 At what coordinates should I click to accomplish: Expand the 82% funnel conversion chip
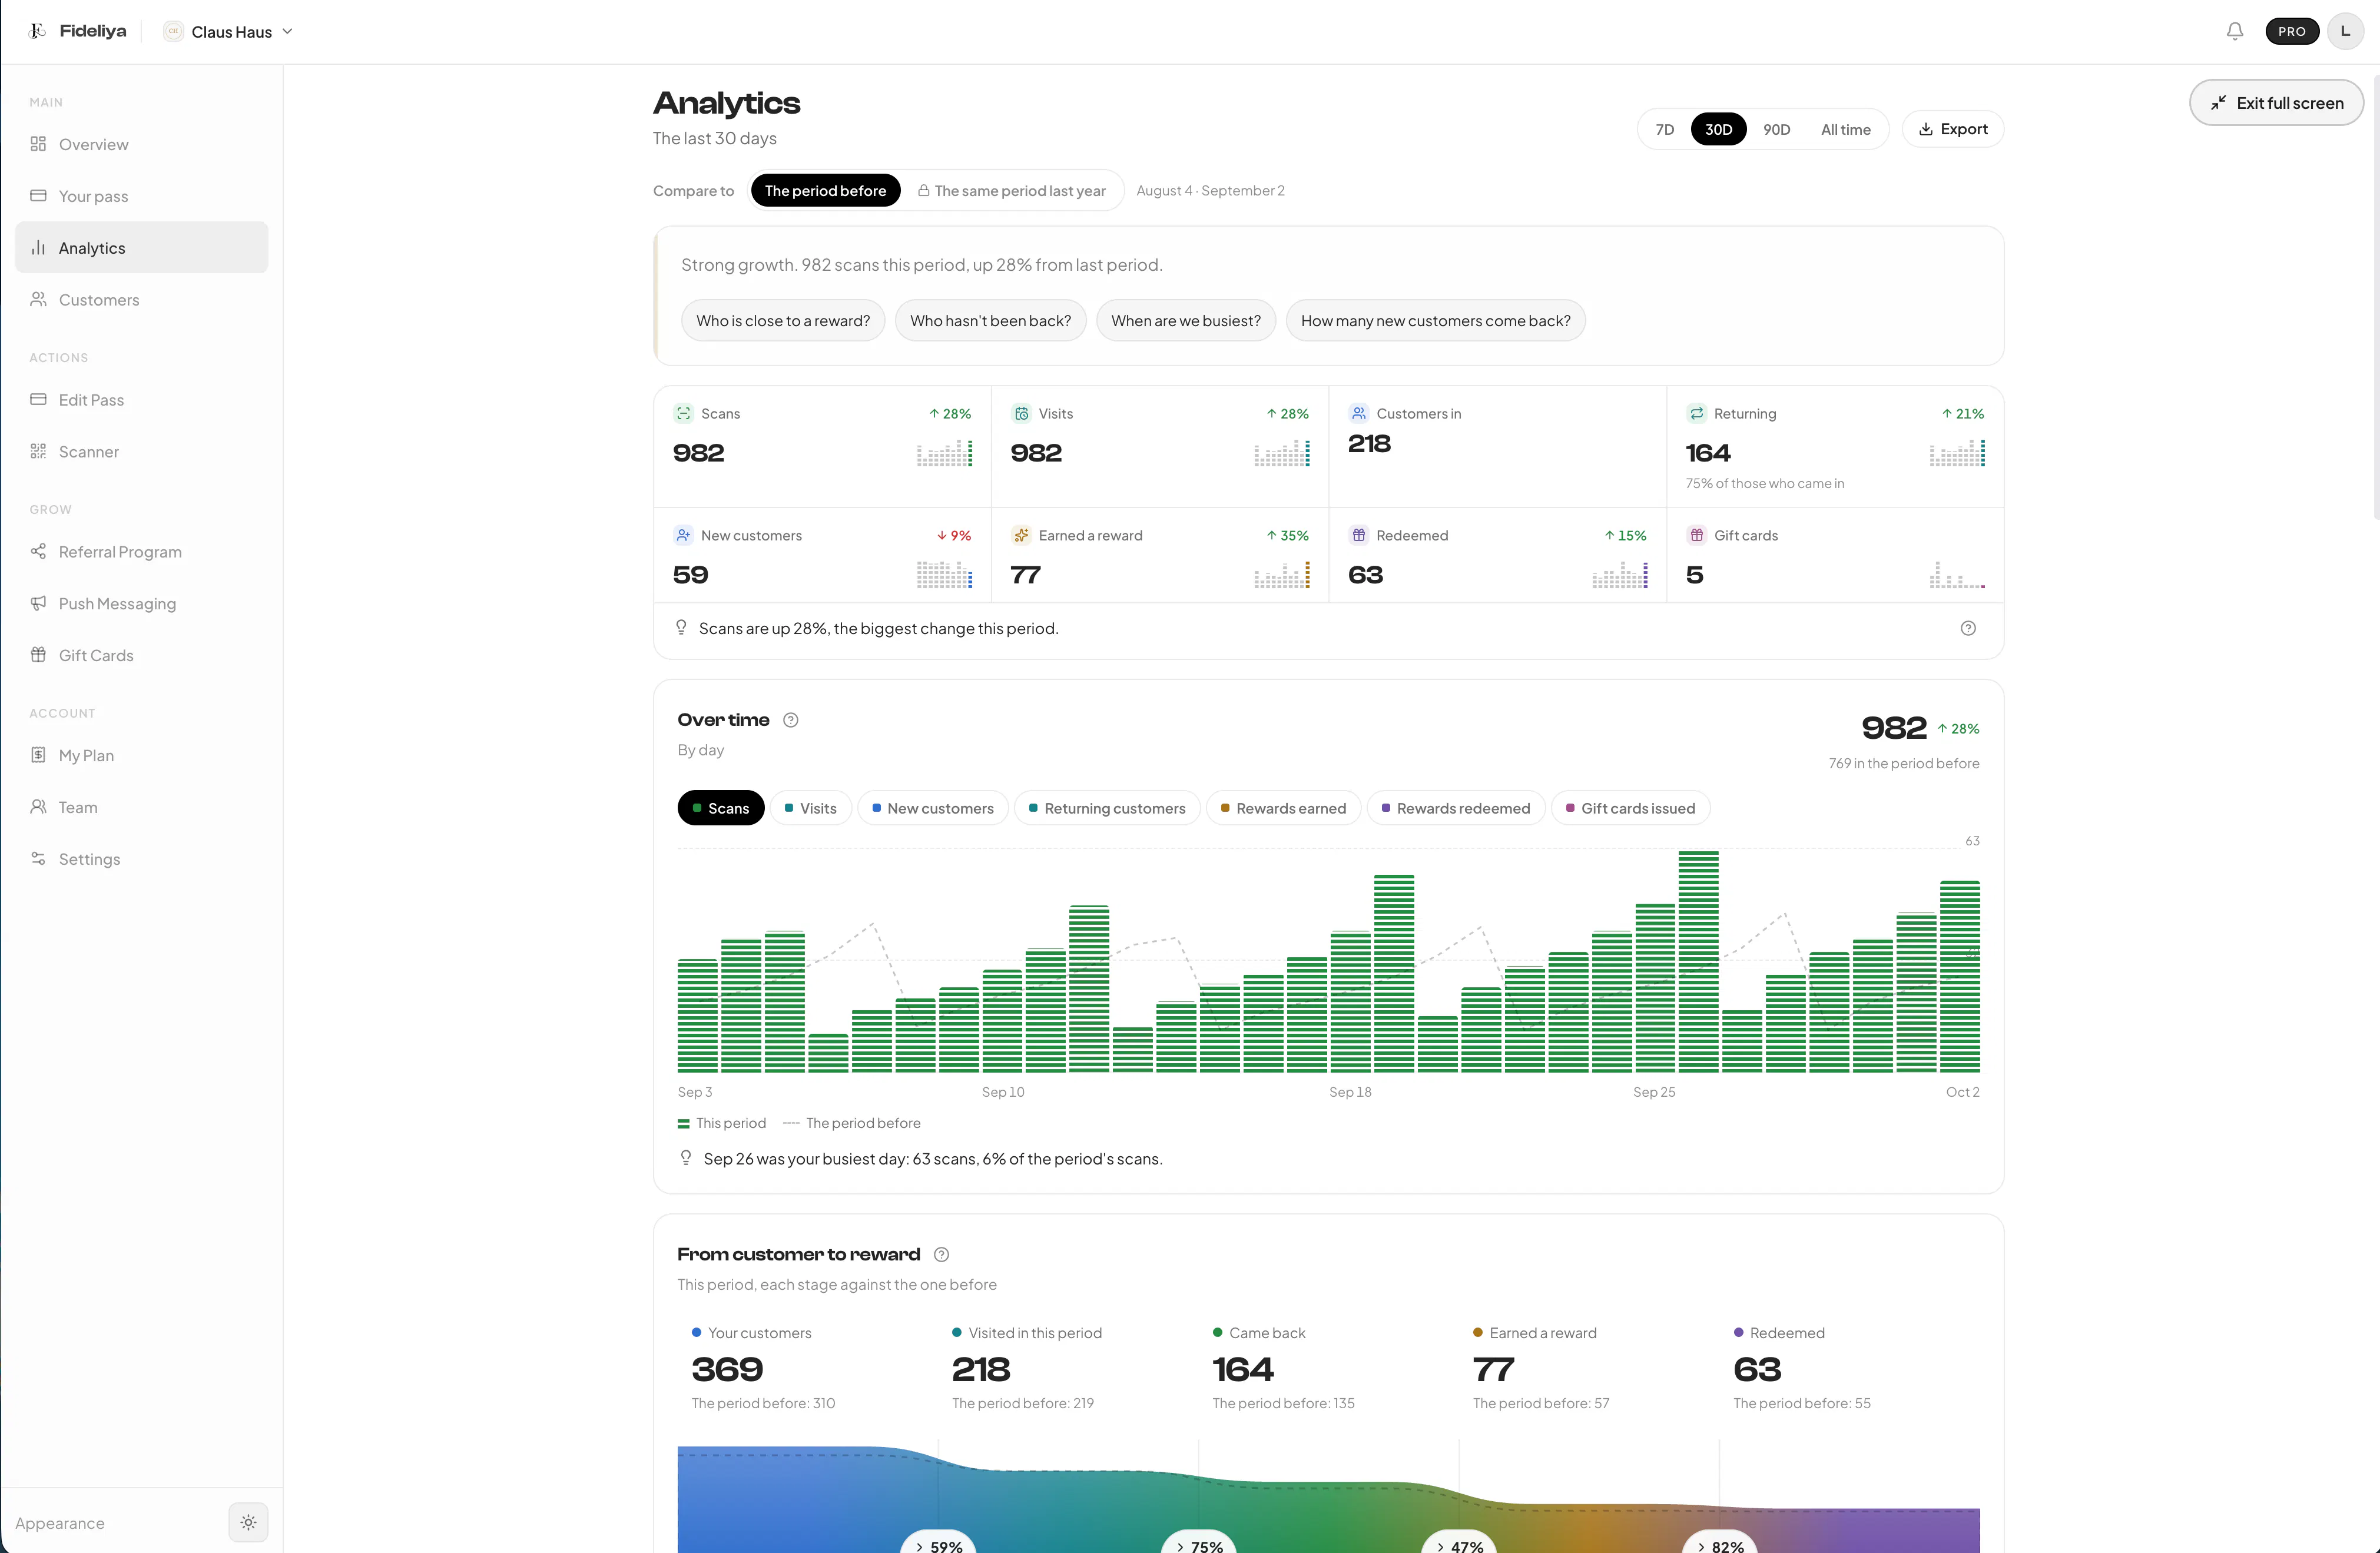tap(1720, 1543)
